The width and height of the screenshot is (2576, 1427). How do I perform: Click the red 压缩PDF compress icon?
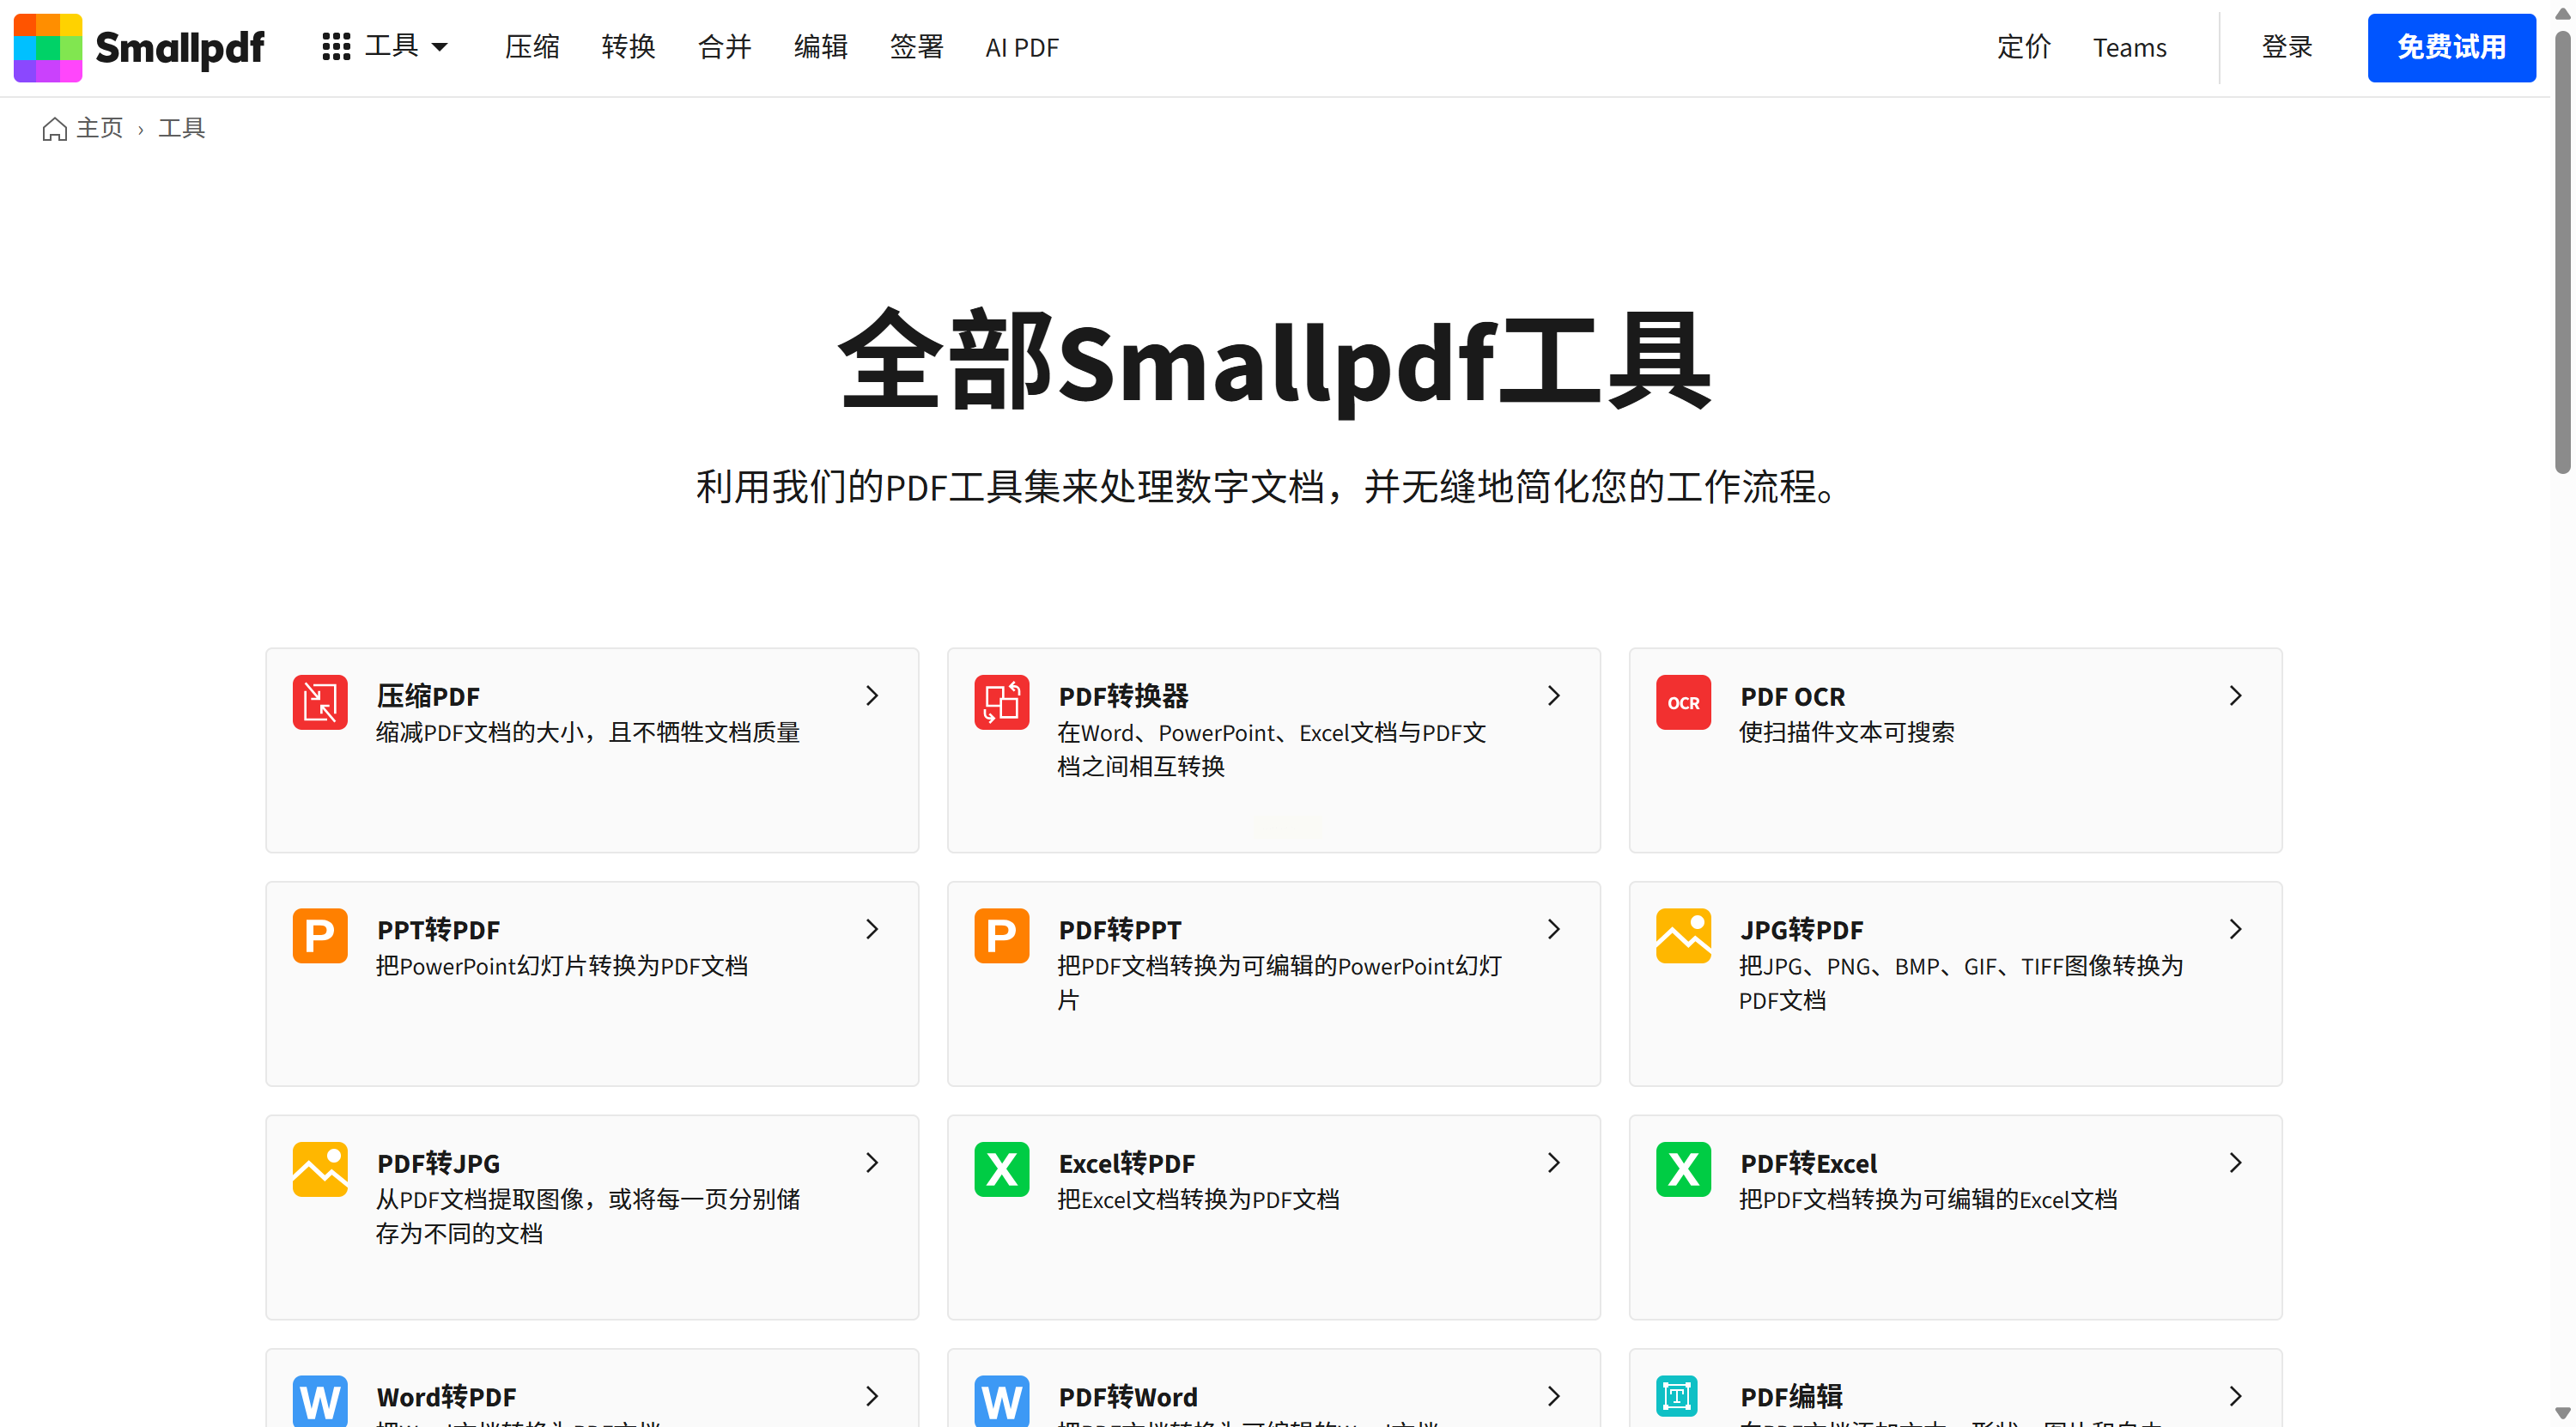(320, 702)
